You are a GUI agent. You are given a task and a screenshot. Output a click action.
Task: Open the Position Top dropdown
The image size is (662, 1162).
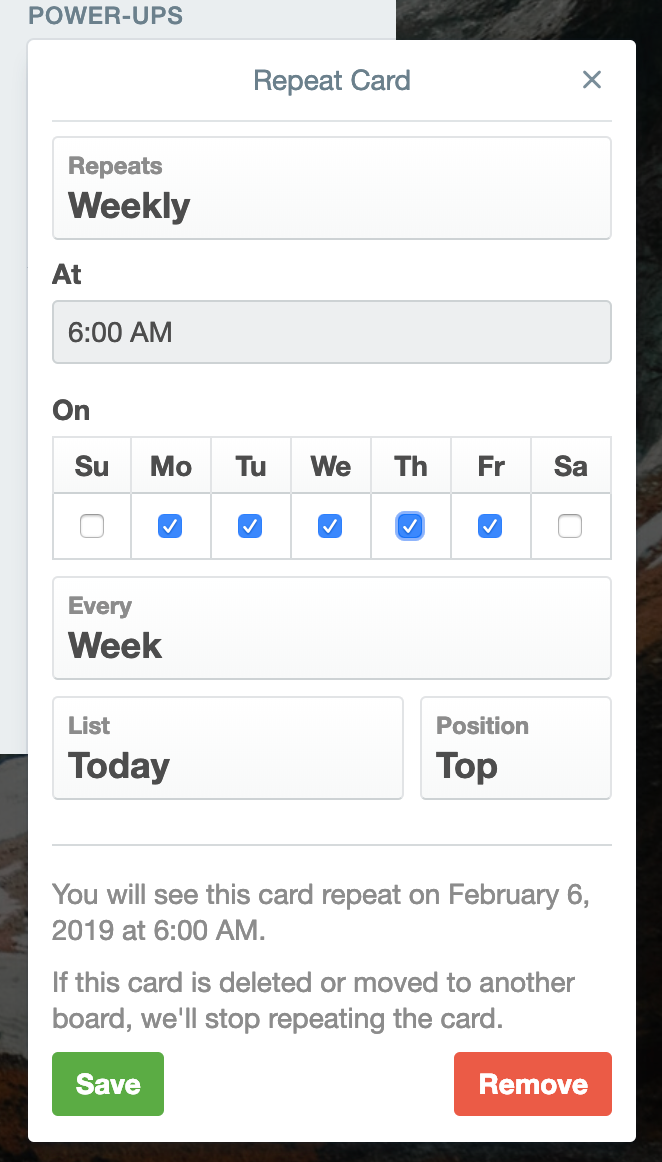click(x=516, y=748)
